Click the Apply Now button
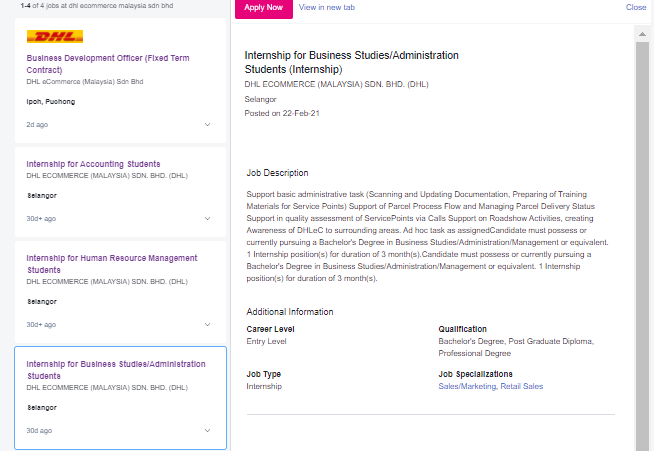The height and width of the screenshot is (451, 654). [264, 8]
